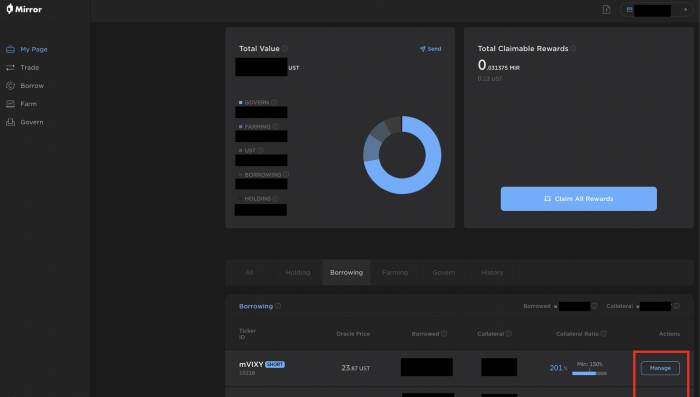Click the info icon beside FARMING
This screenshot has width=700, height=397.
(275, 126)
